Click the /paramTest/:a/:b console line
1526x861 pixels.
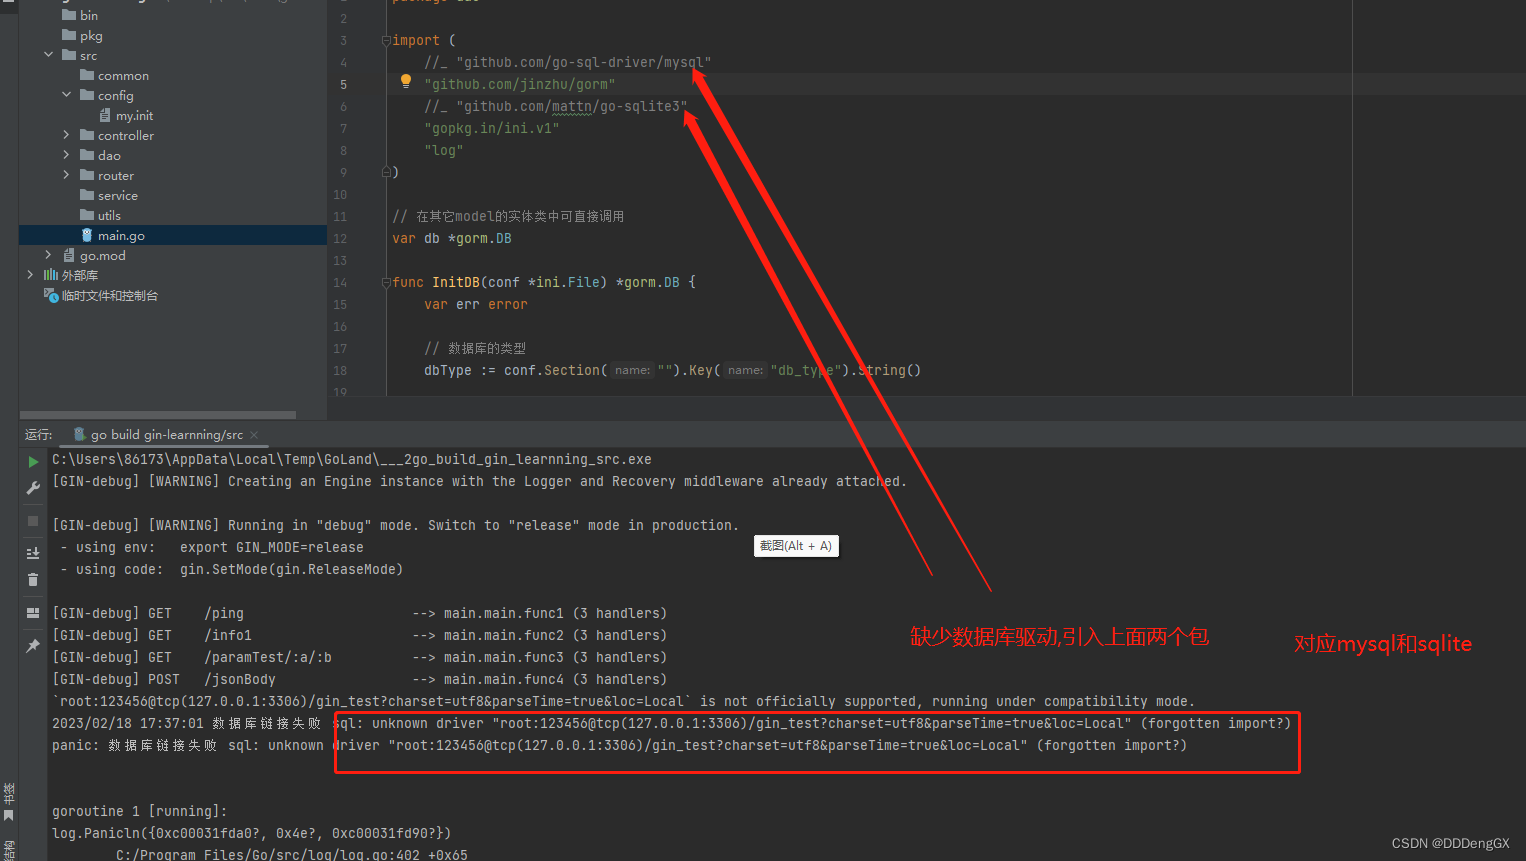click(x=360, y=657)
